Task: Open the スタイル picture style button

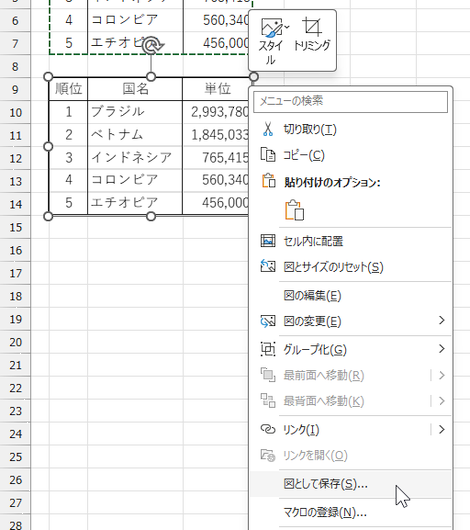Action: (273, 41)
